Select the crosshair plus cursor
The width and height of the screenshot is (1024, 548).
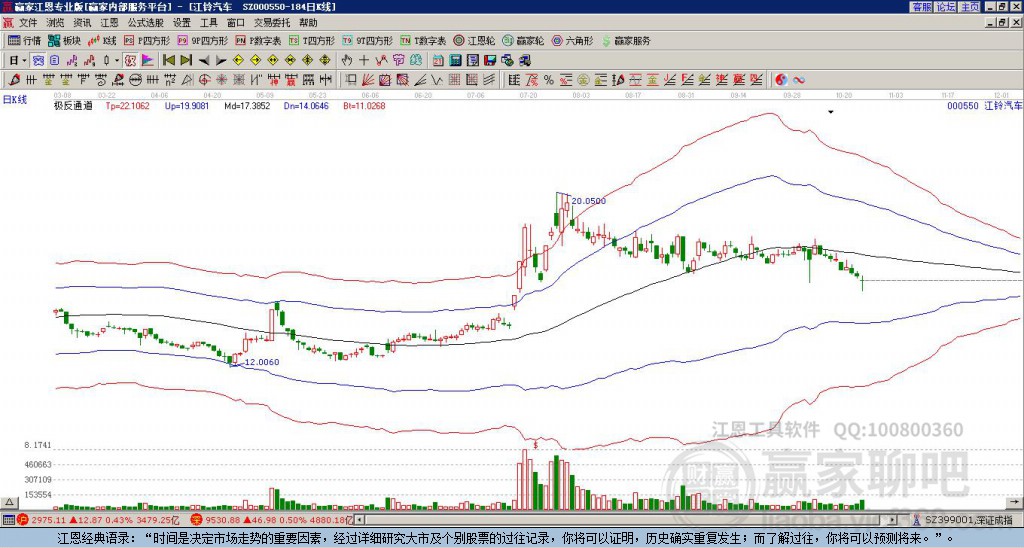click(x=364, y=61)
